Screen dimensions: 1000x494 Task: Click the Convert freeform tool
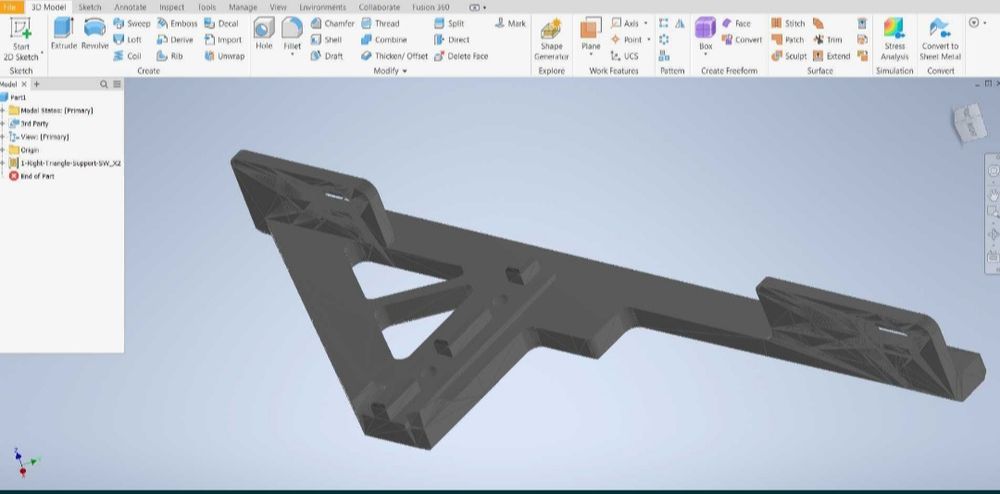tap(742, 40)
